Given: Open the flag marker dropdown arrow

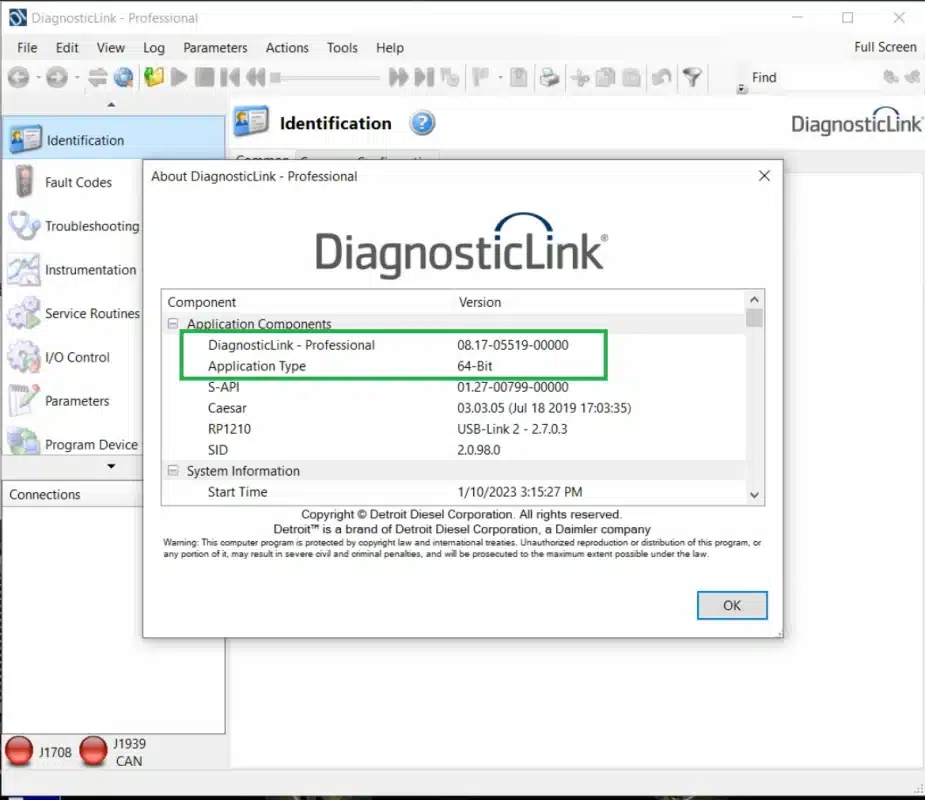Looking at the screenshot, I should click(500, 77).
